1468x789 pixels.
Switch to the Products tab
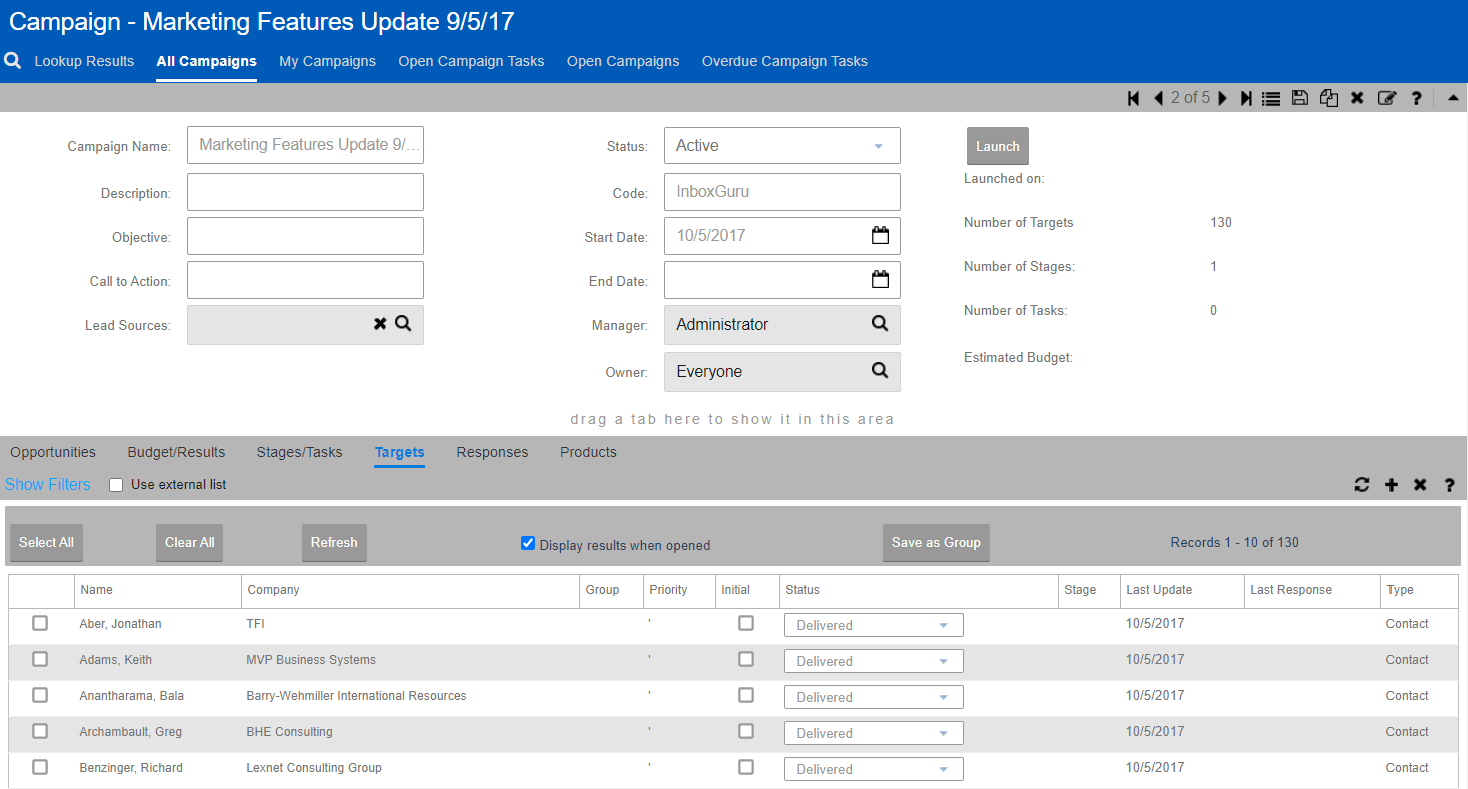coord(588,452)
